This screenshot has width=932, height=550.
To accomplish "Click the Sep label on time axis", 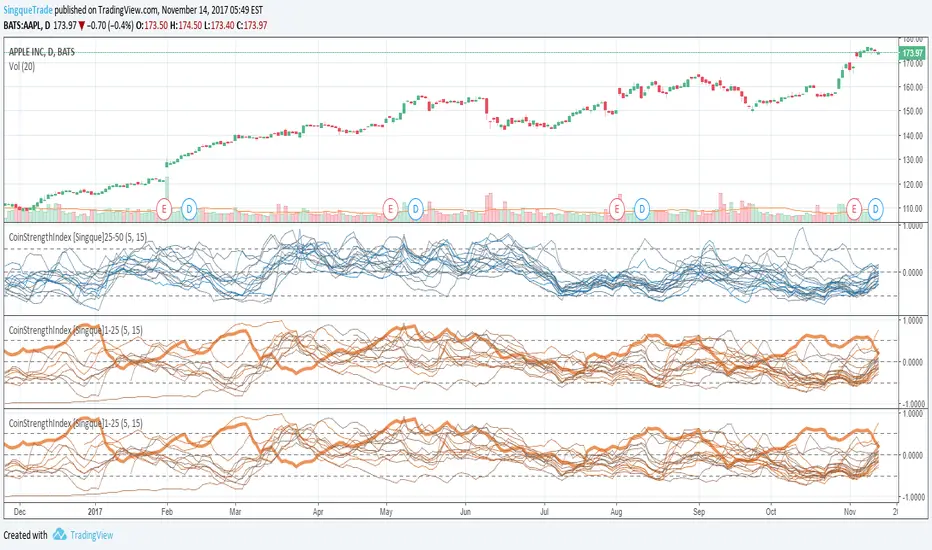I will click(x=699, y=511).
